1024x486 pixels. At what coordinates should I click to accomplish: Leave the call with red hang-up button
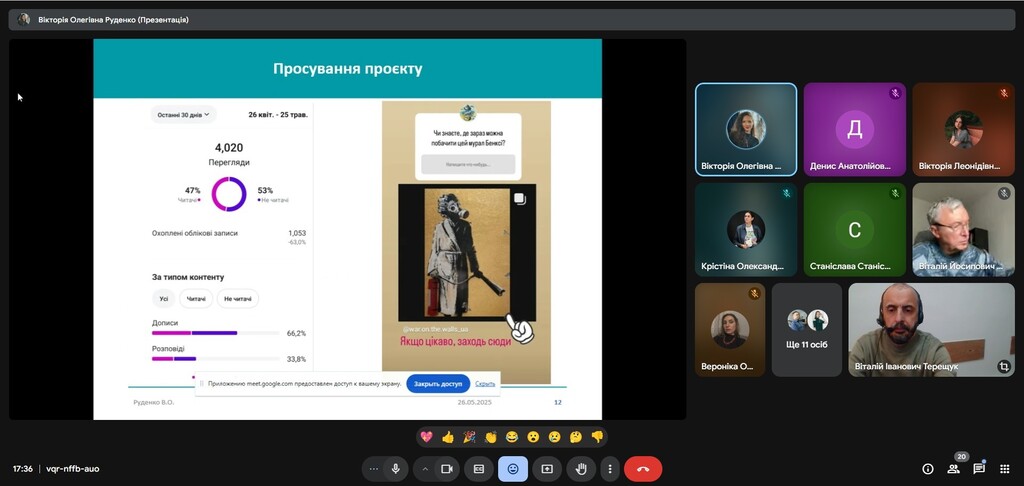643,468
